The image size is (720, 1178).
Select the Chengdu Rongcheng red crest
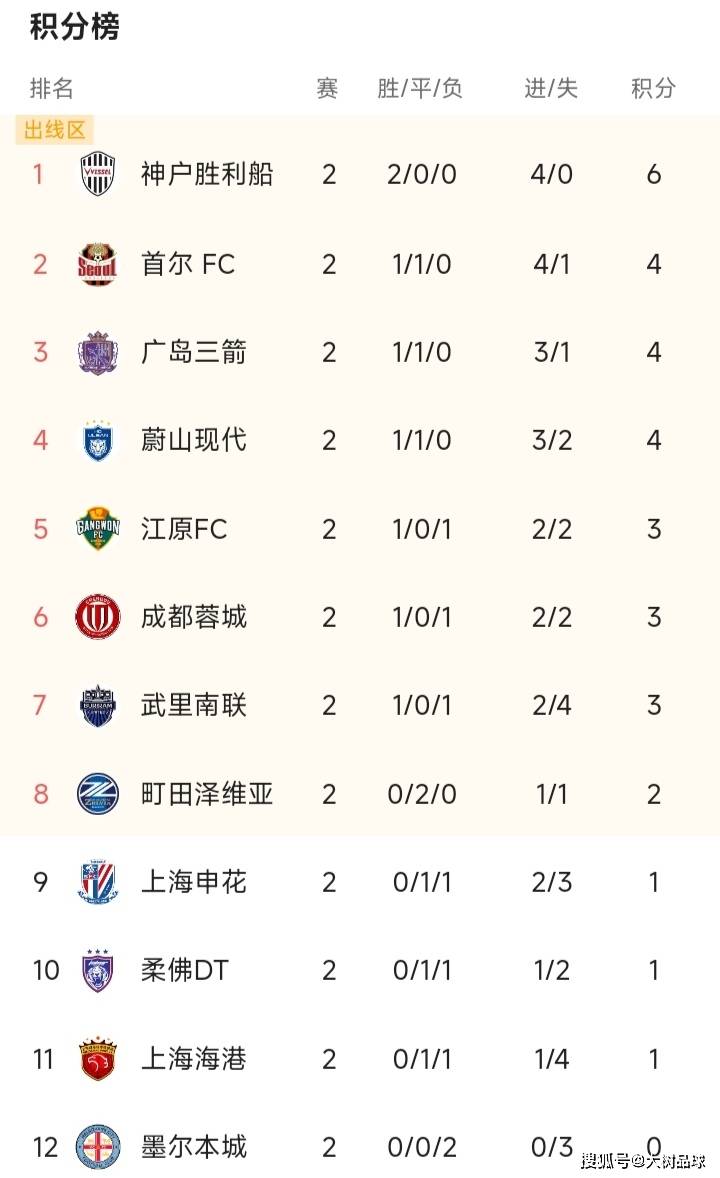pos(97,617)
